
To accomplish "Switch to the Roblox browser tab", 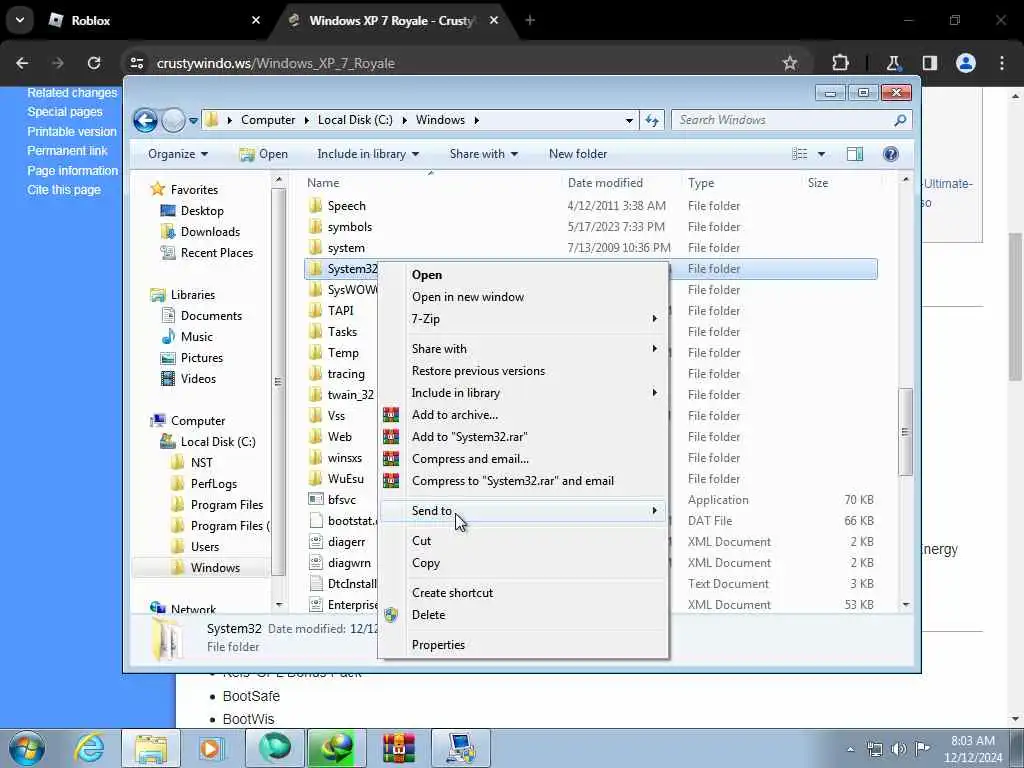I will [155, 20].
